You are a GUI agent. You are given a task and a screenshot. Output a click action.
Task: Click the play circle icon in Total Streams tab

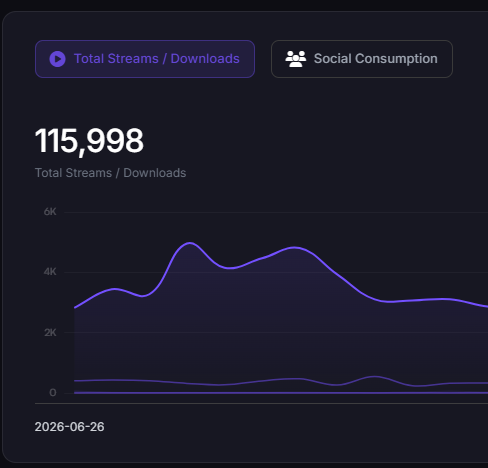tap(57, 59)
